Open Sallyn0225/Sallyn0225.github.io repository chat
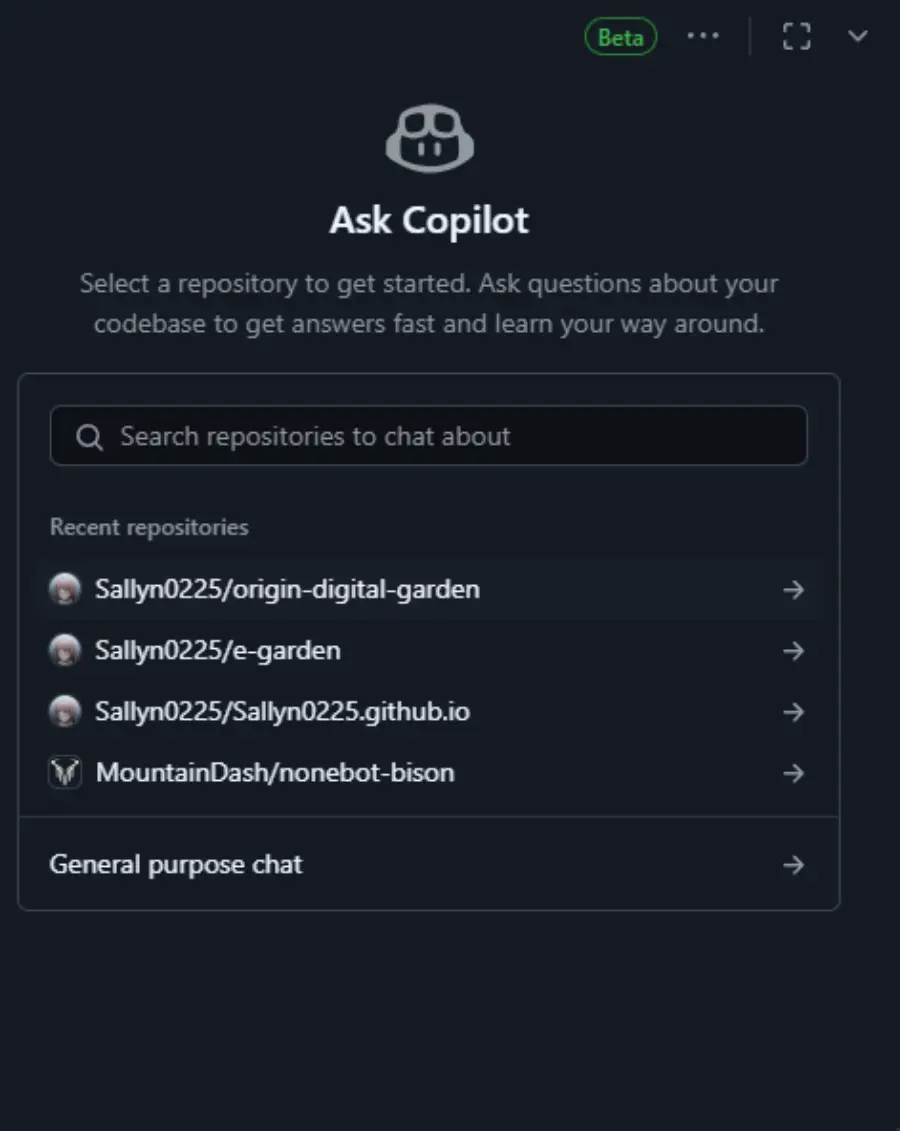The height and width of the screenshot is (1131, 900). click(x=282, y=711)
